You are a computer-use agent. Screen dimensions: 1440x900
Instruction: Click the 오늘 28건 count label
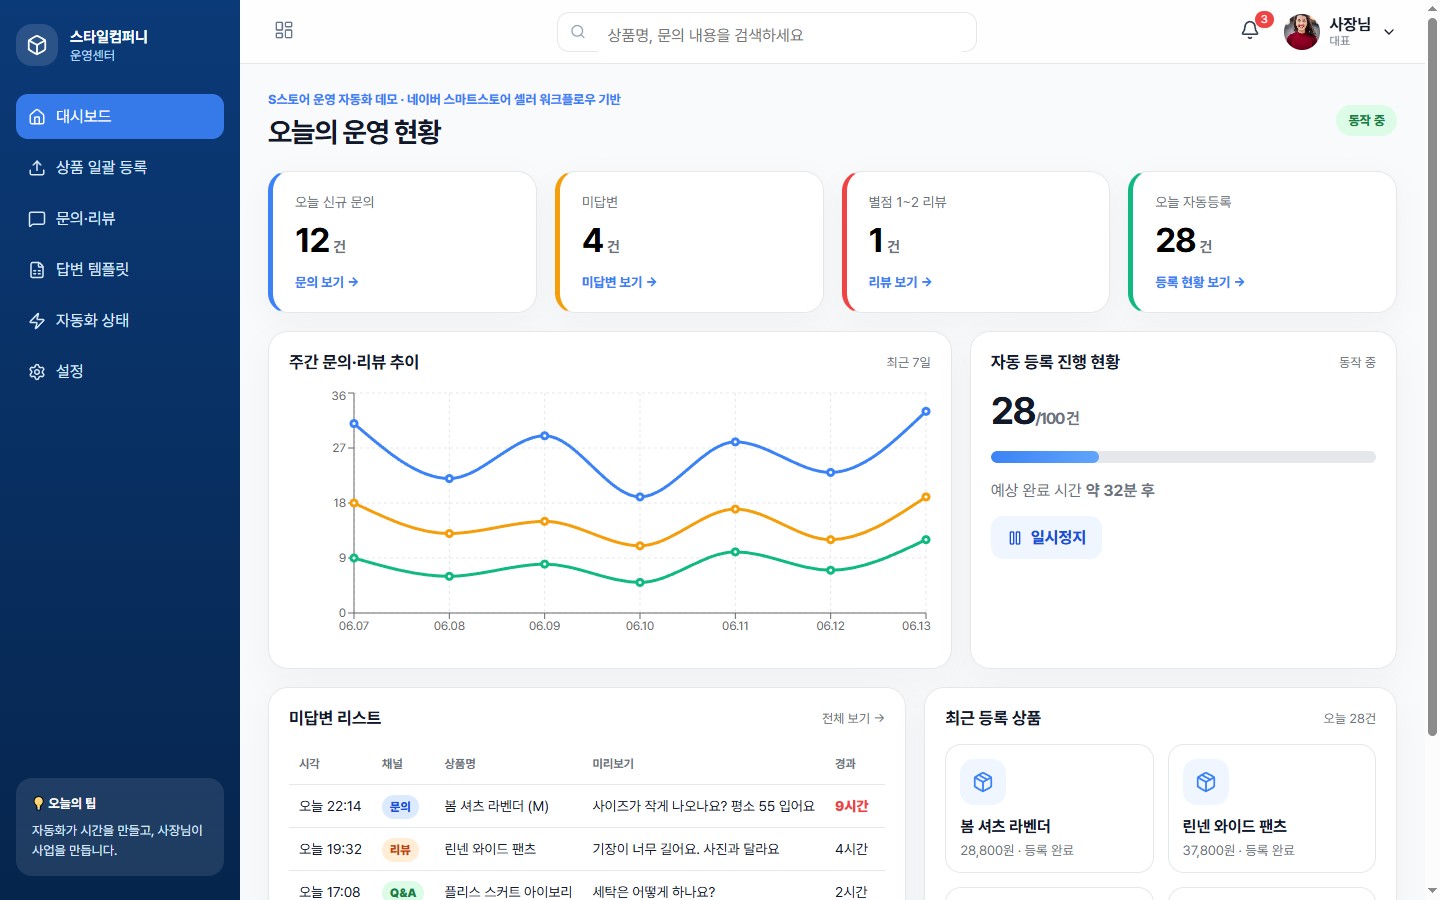click(x=1349, y=718)
